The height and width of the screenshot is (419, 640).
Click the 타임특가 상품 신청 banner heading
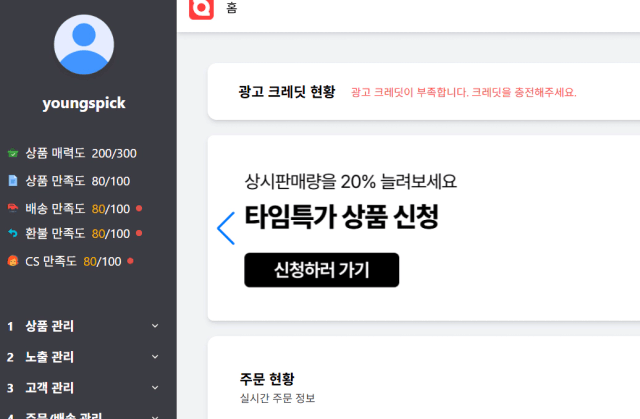coord(341,218)
